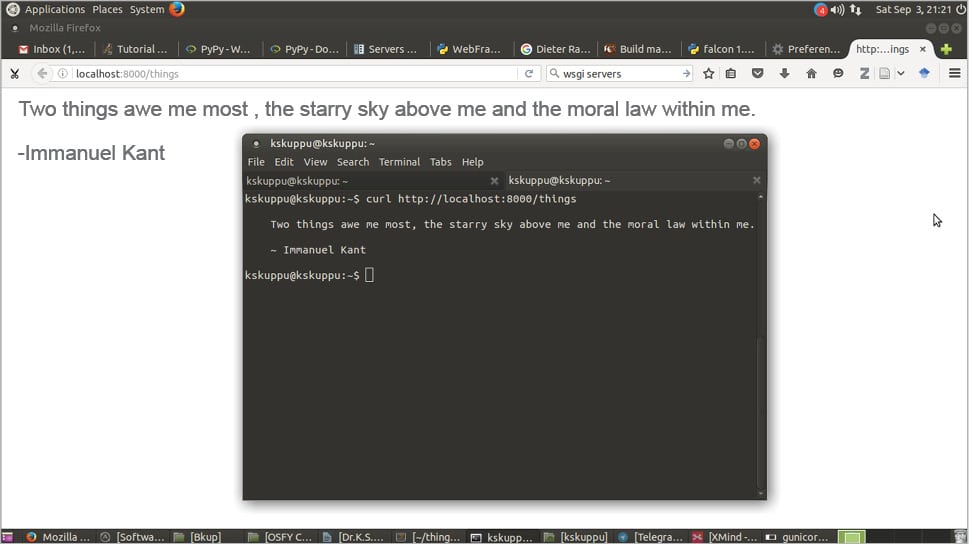Screen dimensions: 969x544
Task: Open the Firefox hamburger menu
Action: (954, 73)
